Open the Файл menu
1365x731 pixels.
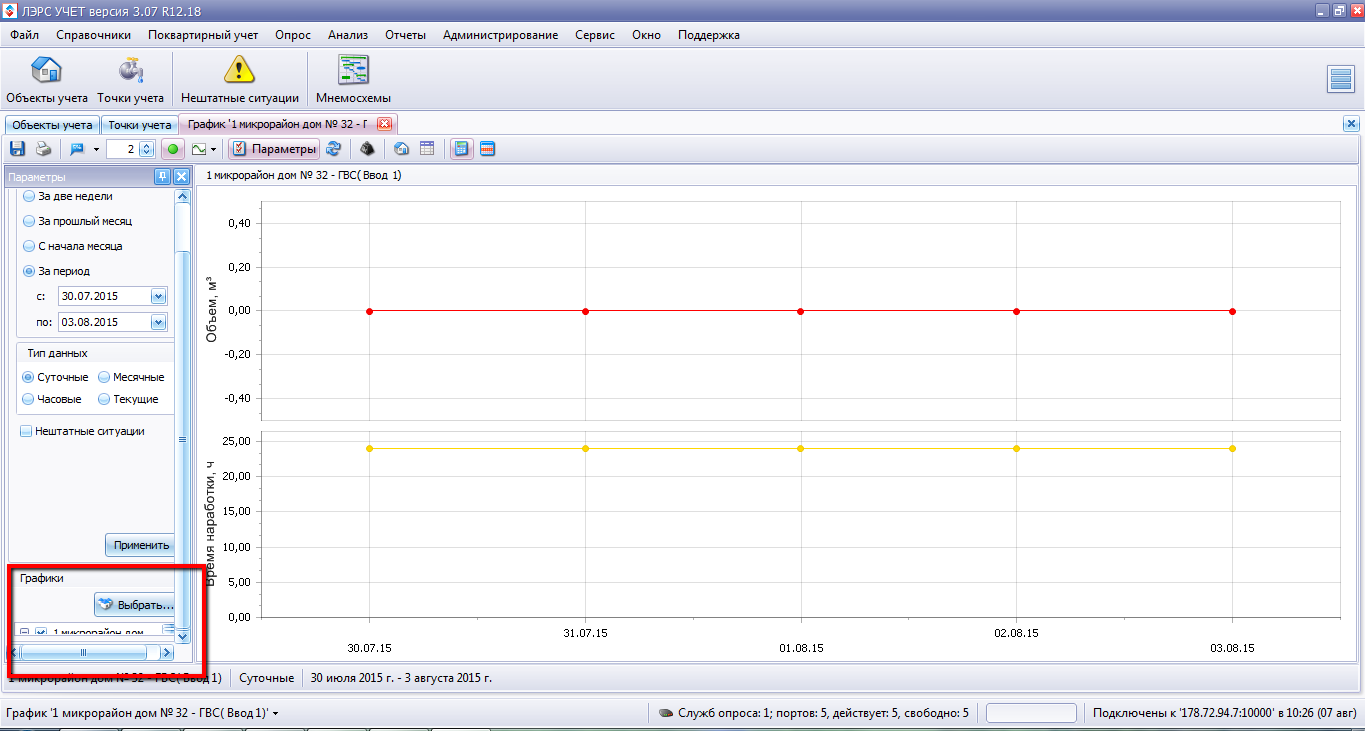point(25,35)
